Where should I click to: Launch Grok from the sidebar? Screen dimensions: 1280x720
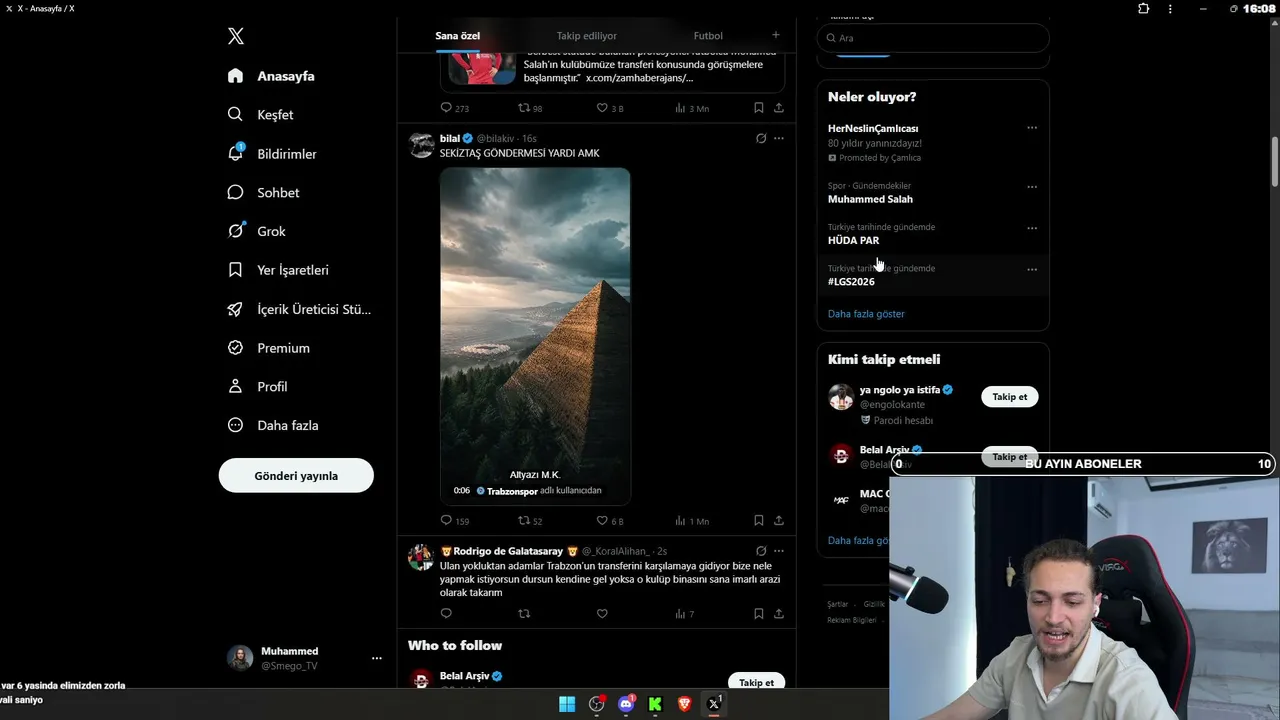point(257,231)
